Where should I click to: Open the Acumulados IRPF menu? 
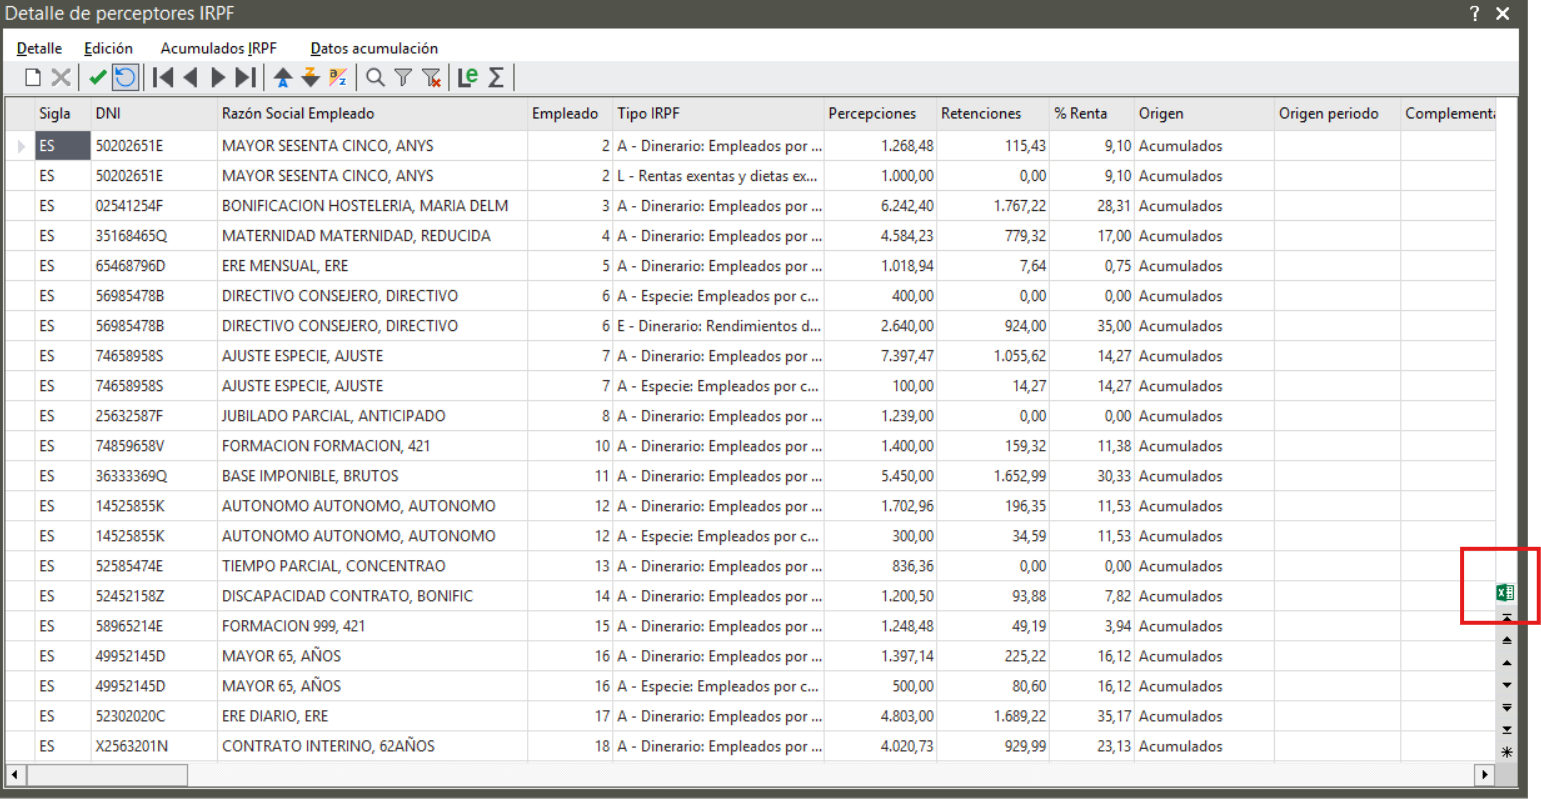coord(218,48)
